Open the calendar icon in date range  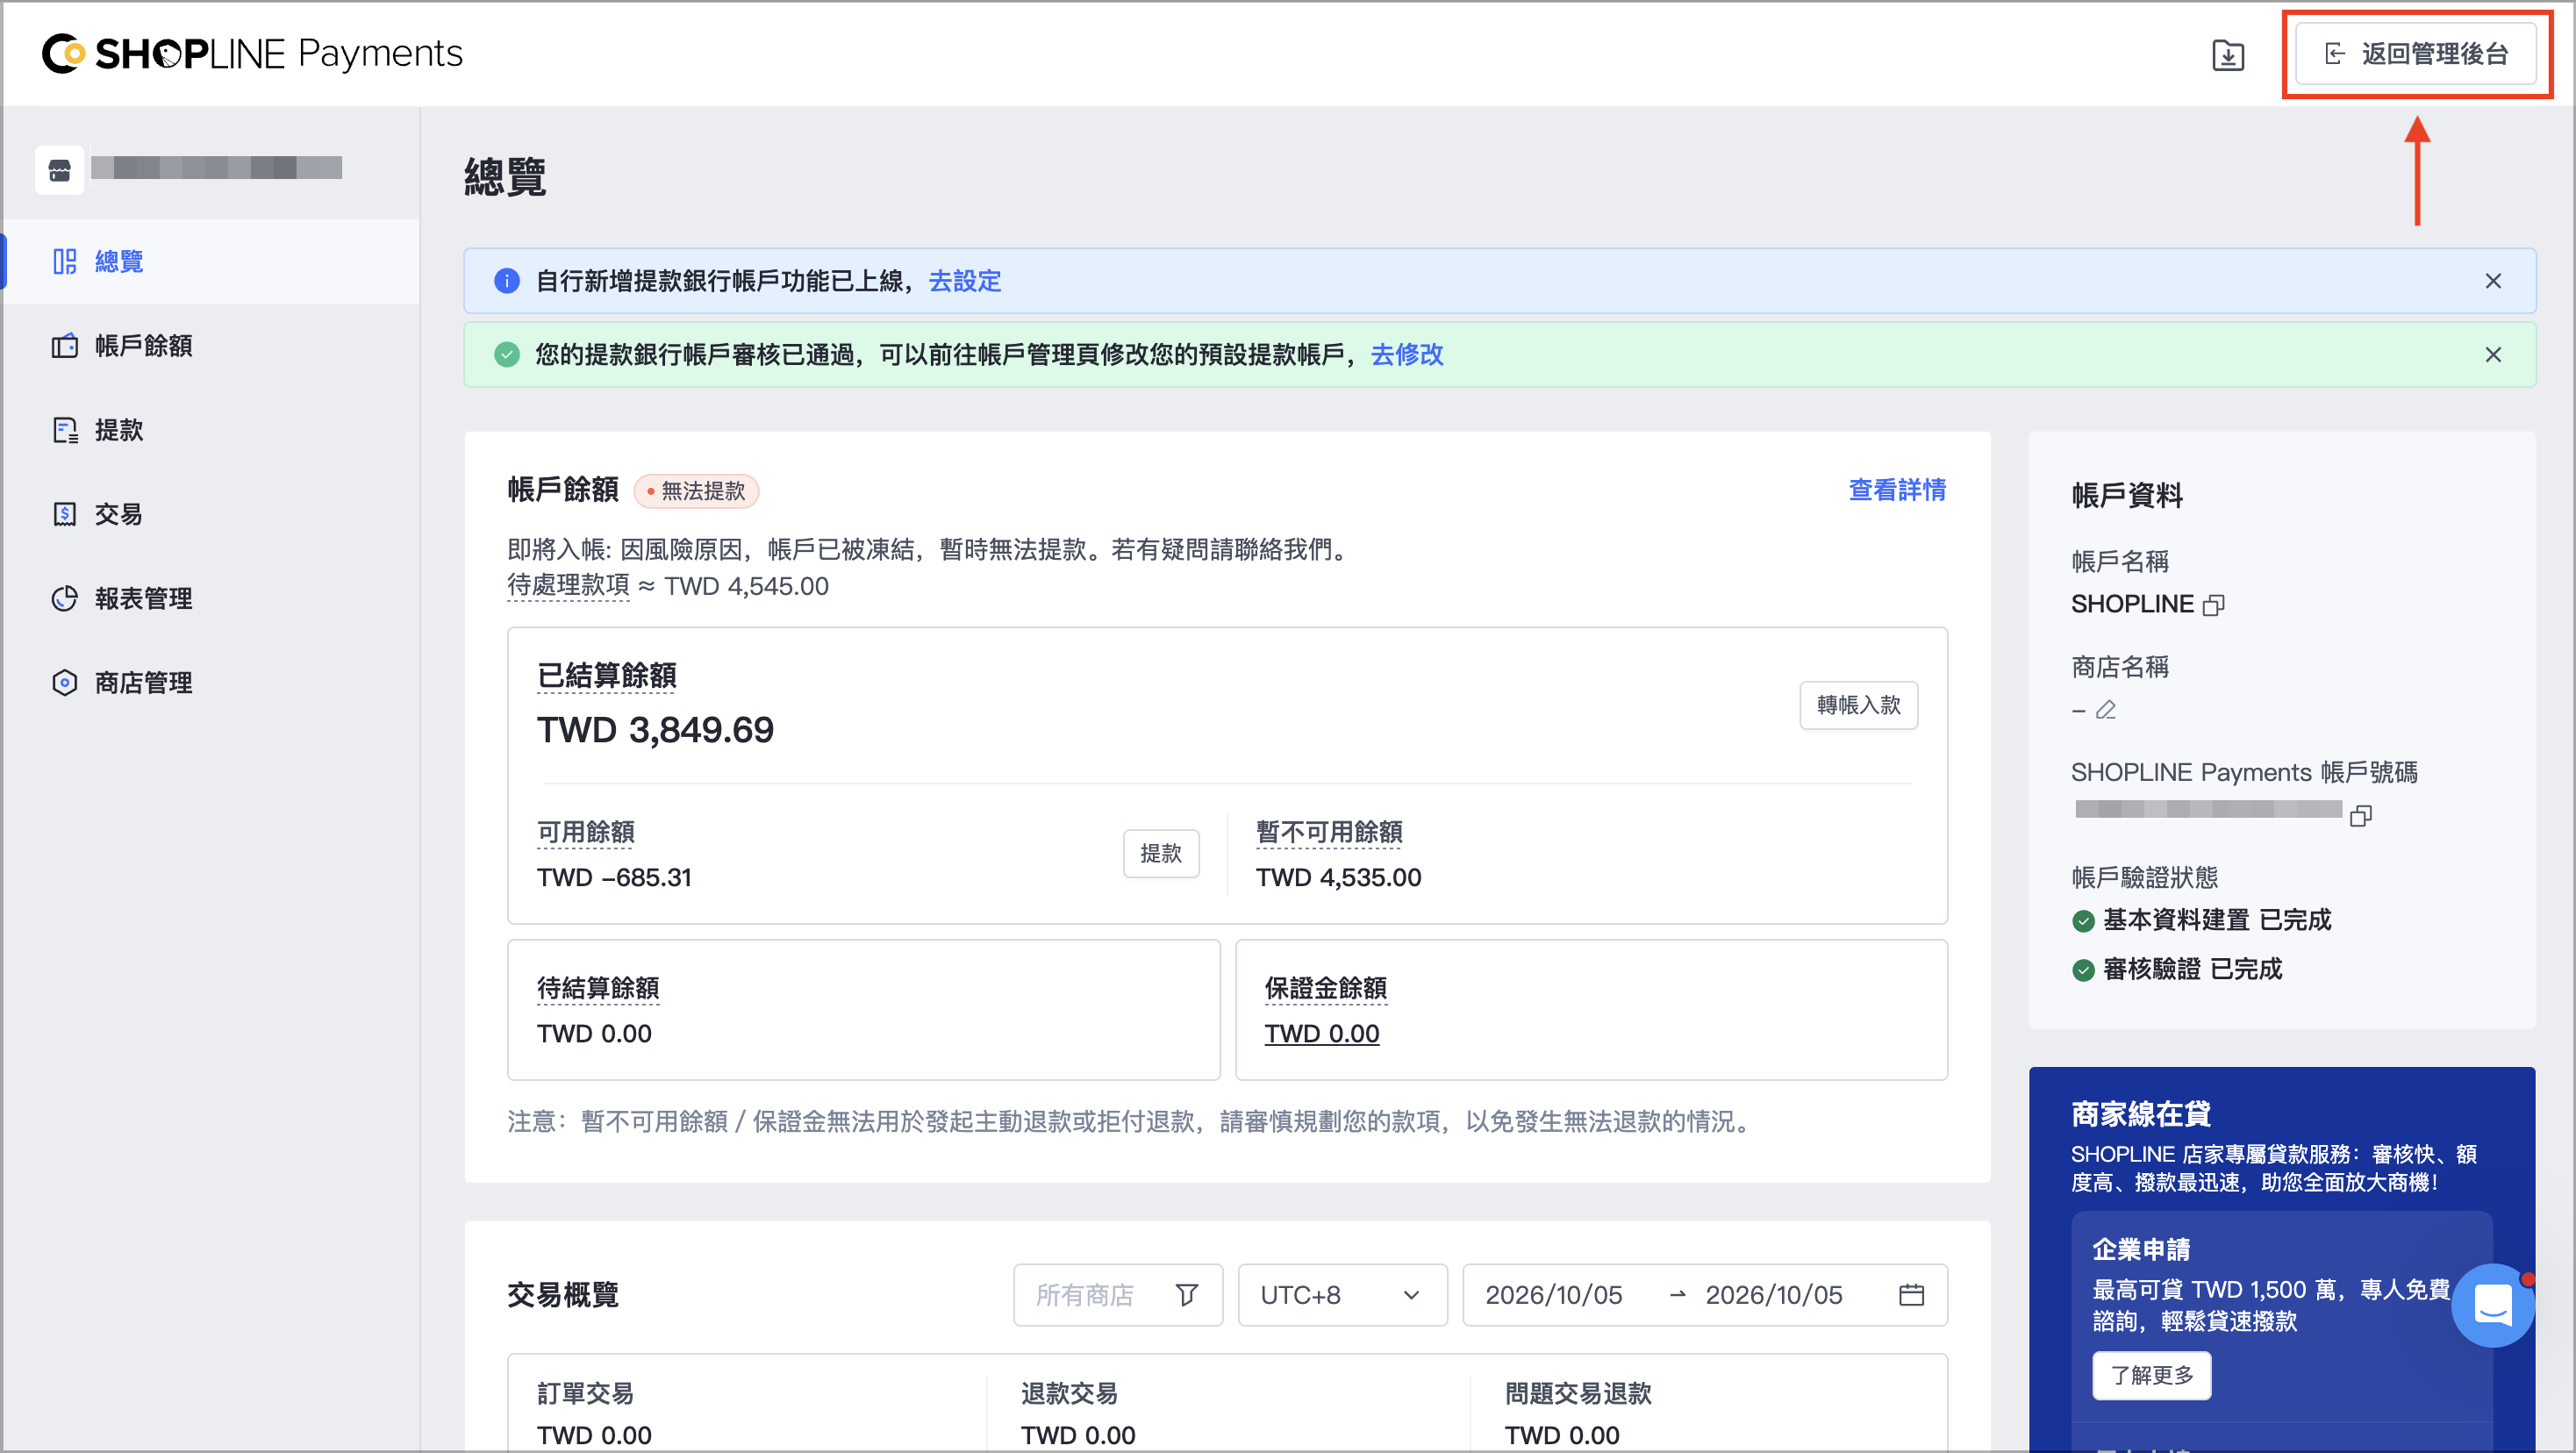[x=1910, y=1295]
